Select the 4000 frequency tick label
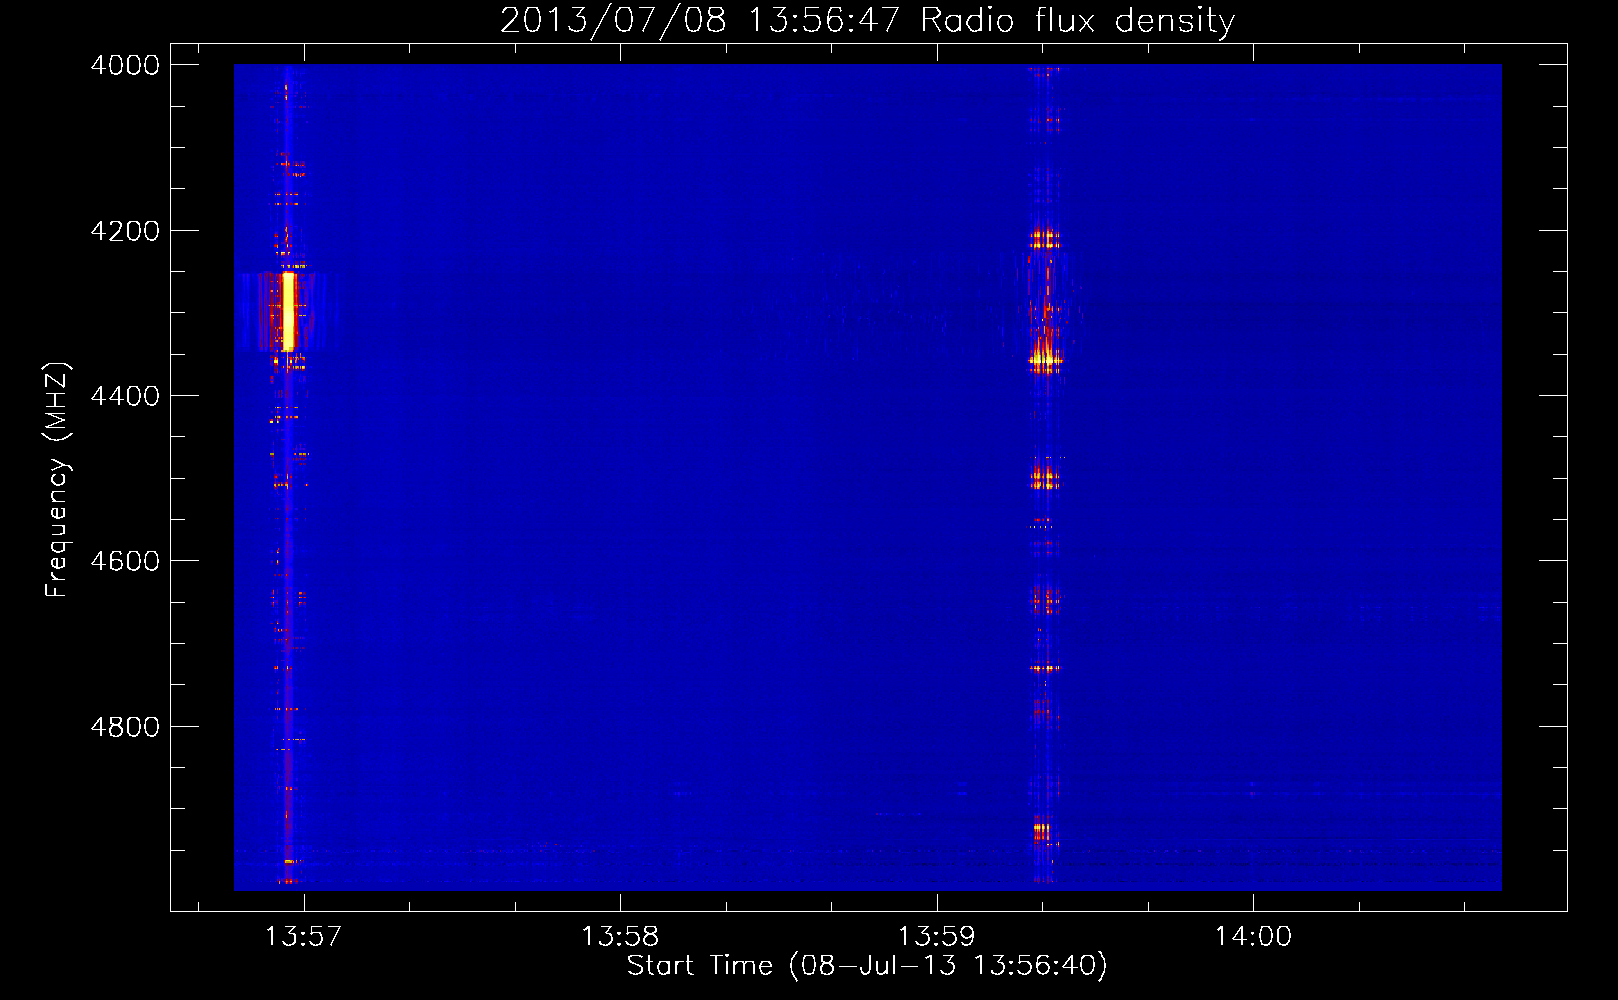The width and height of the screenshot is (1618, 1000). tap(125, 65)
